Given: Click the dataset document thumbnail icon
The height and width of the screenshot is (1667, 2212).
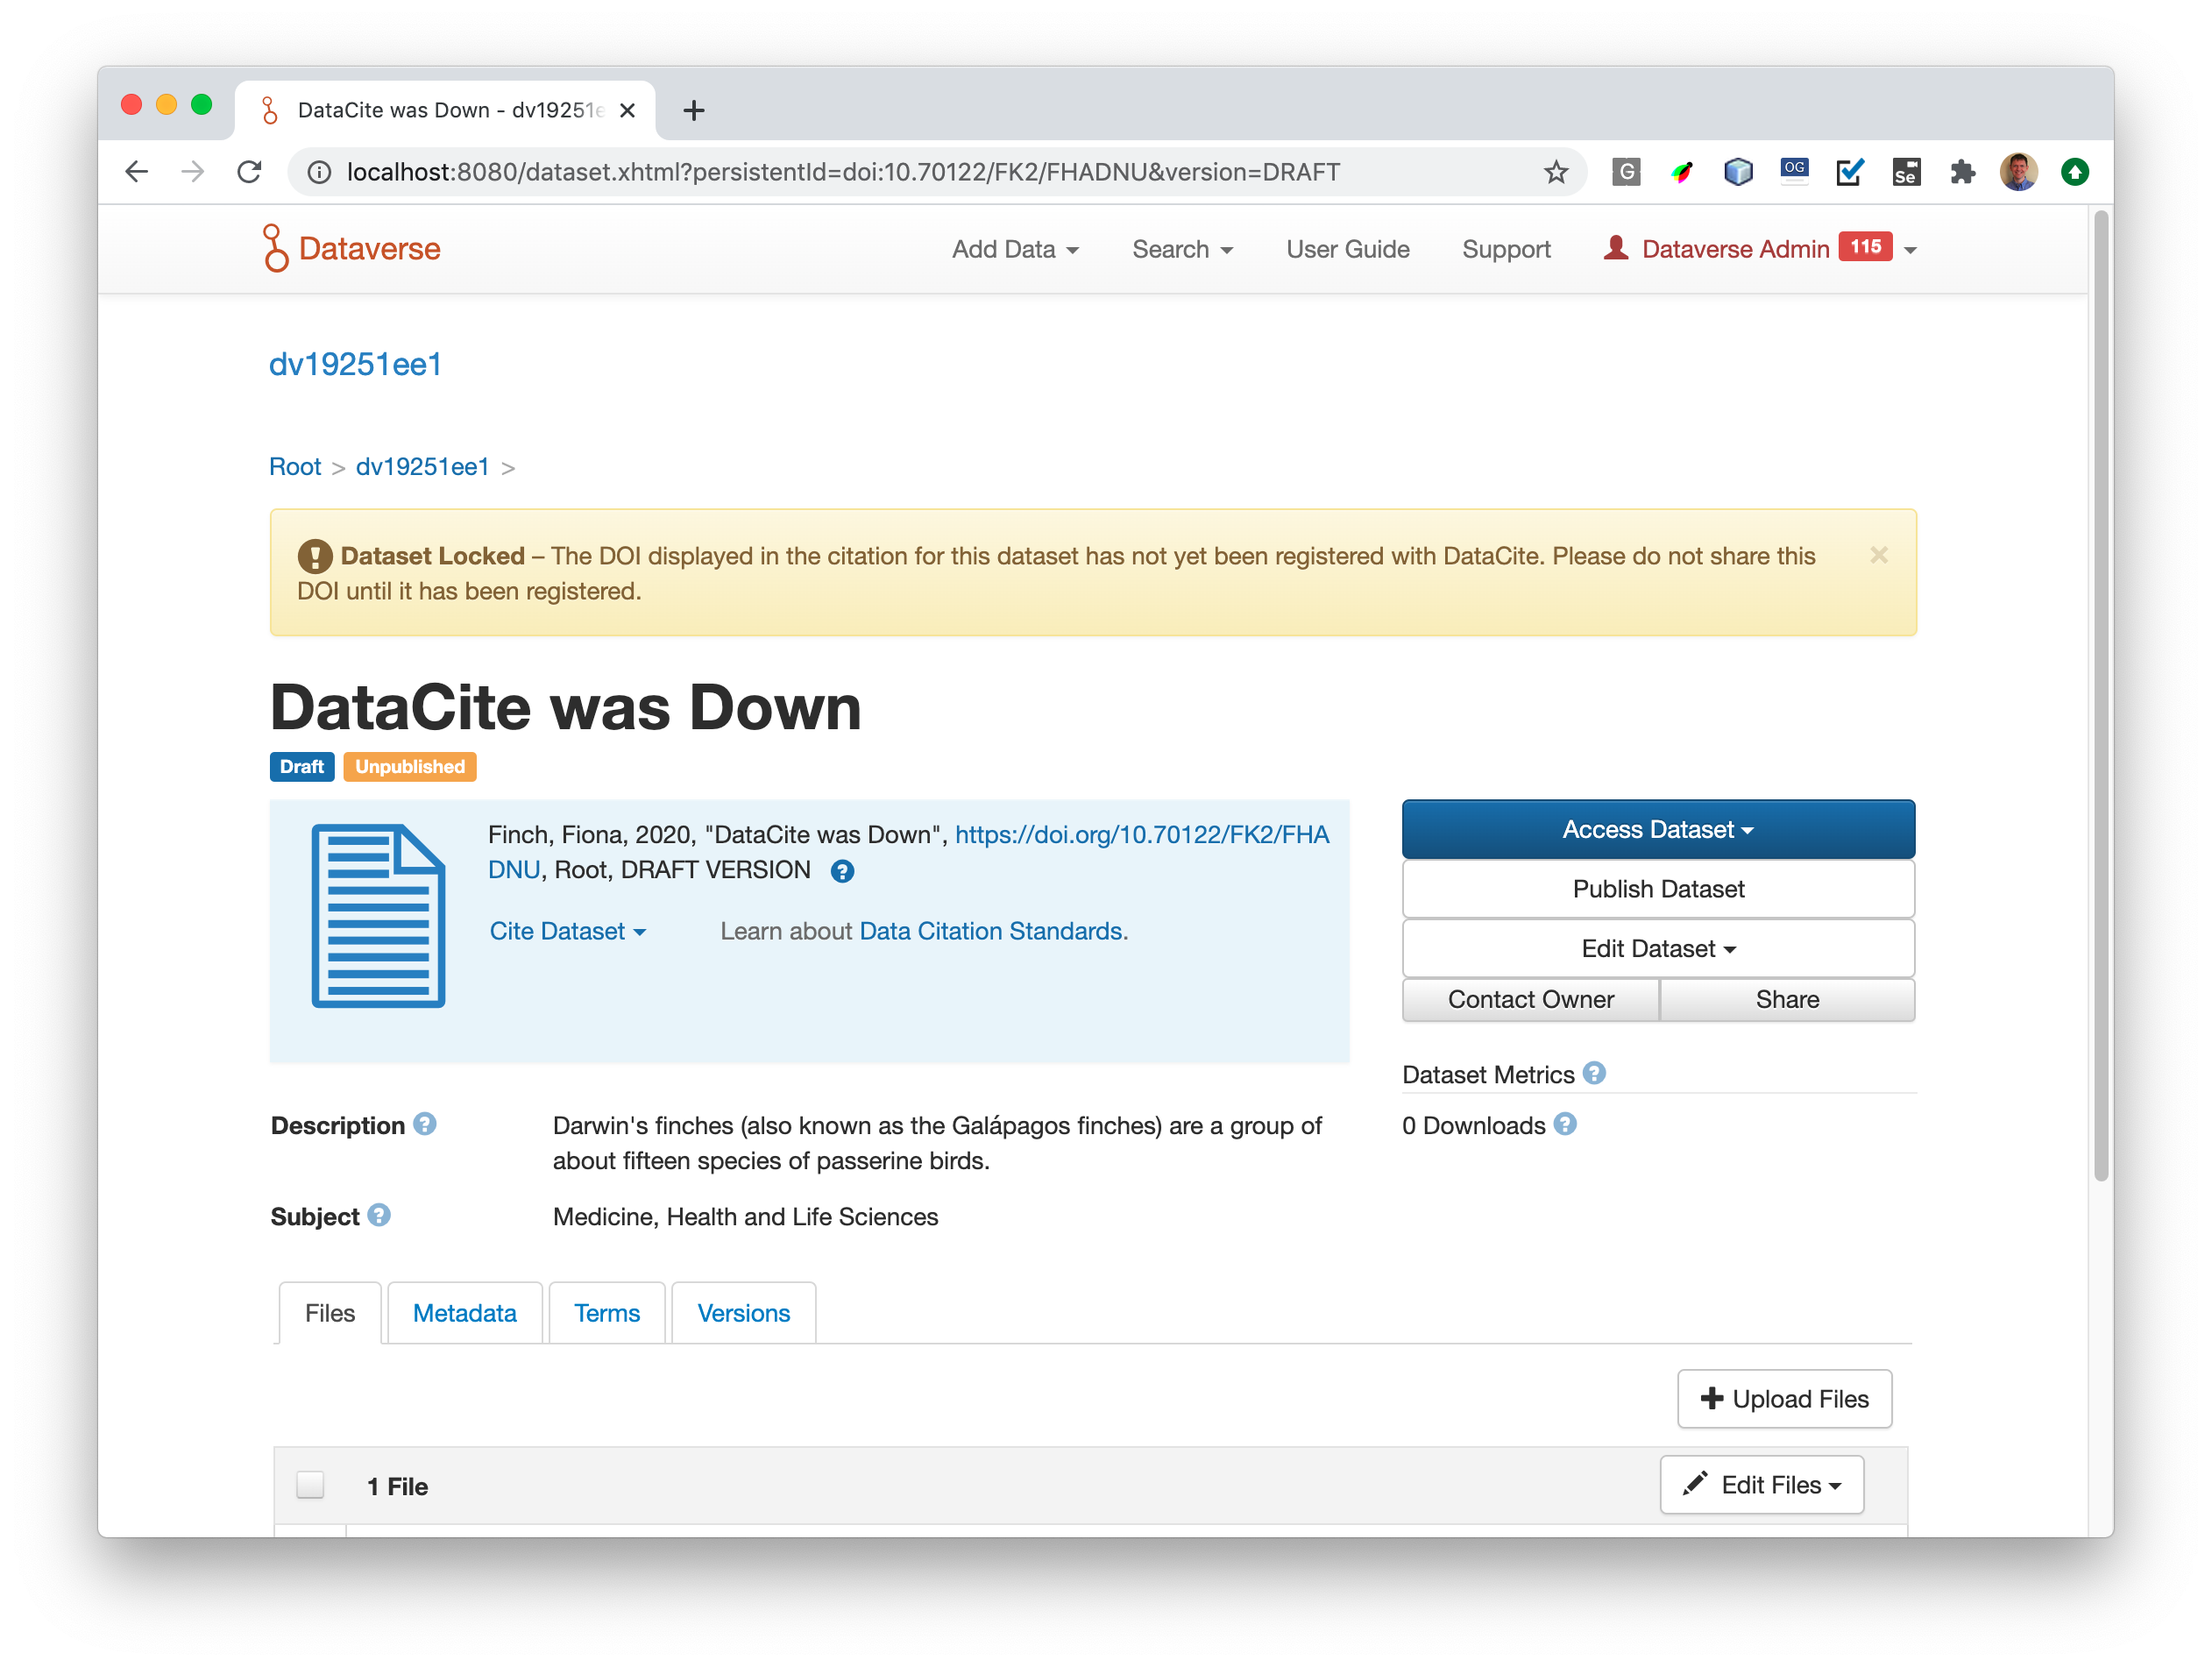Looking at the screenshot, I should 378,915.
